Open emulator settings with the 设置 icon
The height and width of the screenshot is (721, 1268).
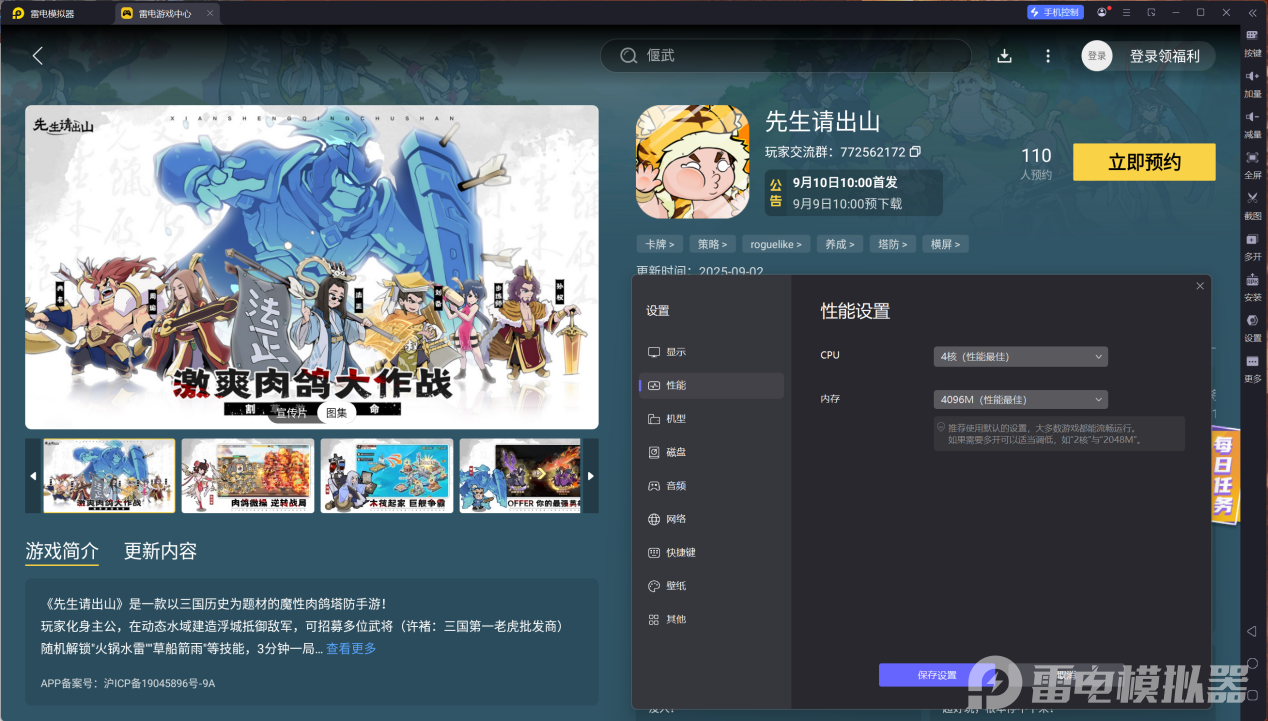pyautogui.click(x=1252, y=327)
